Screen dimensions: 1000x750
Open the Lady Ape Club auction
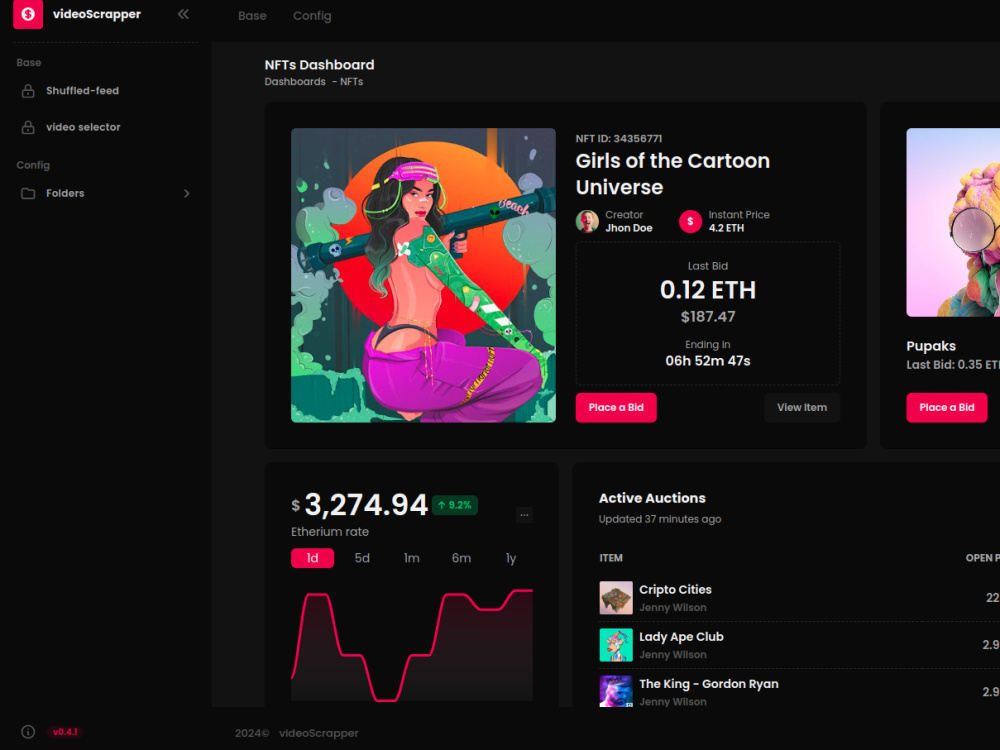pos(681,637)
